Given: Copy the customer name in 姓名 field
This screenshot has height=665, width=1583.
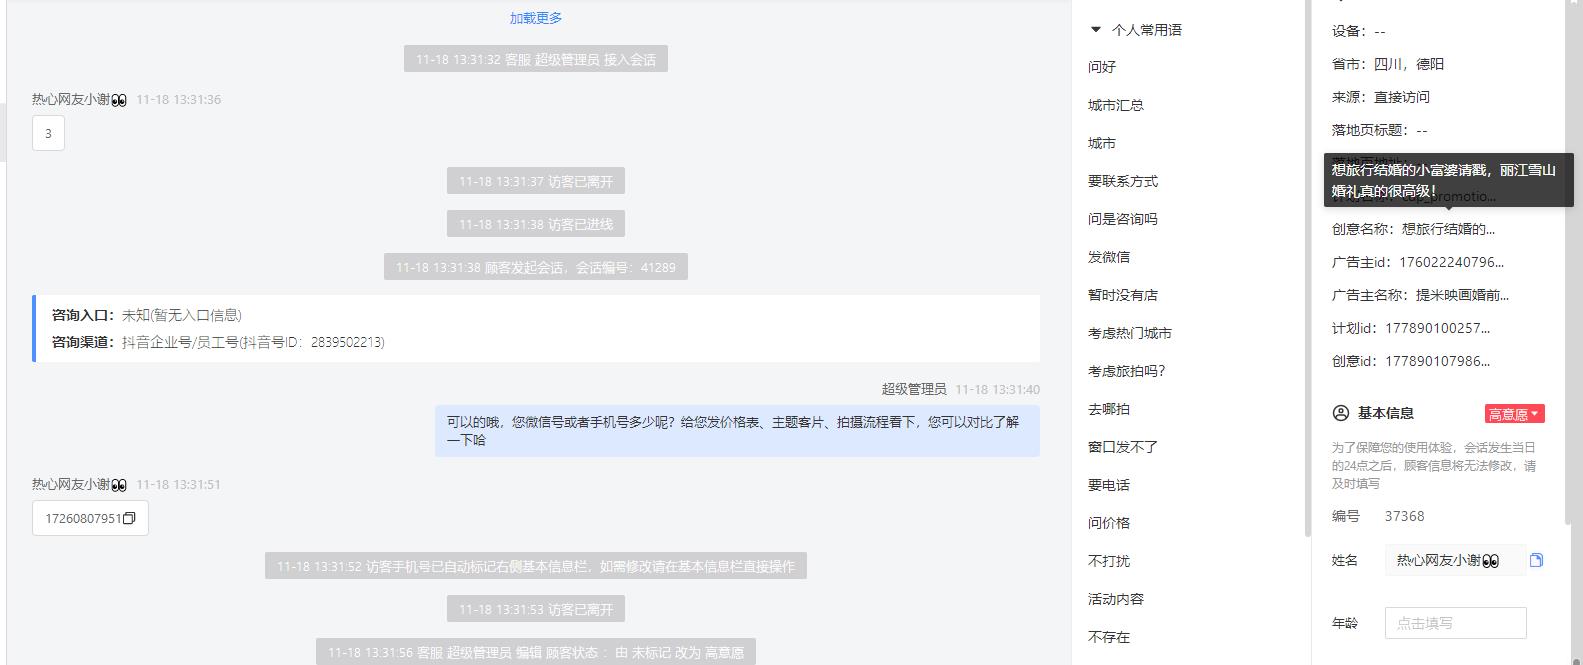Looking at the screenshot, I should [1537, 560].
